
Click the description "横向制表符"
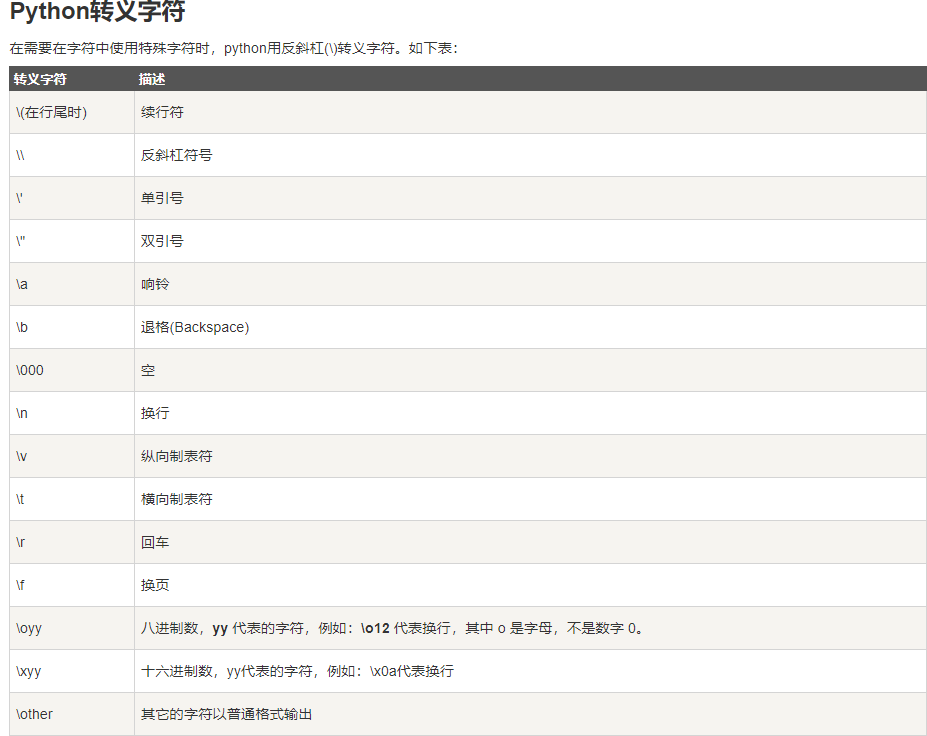tap(176, 500)
